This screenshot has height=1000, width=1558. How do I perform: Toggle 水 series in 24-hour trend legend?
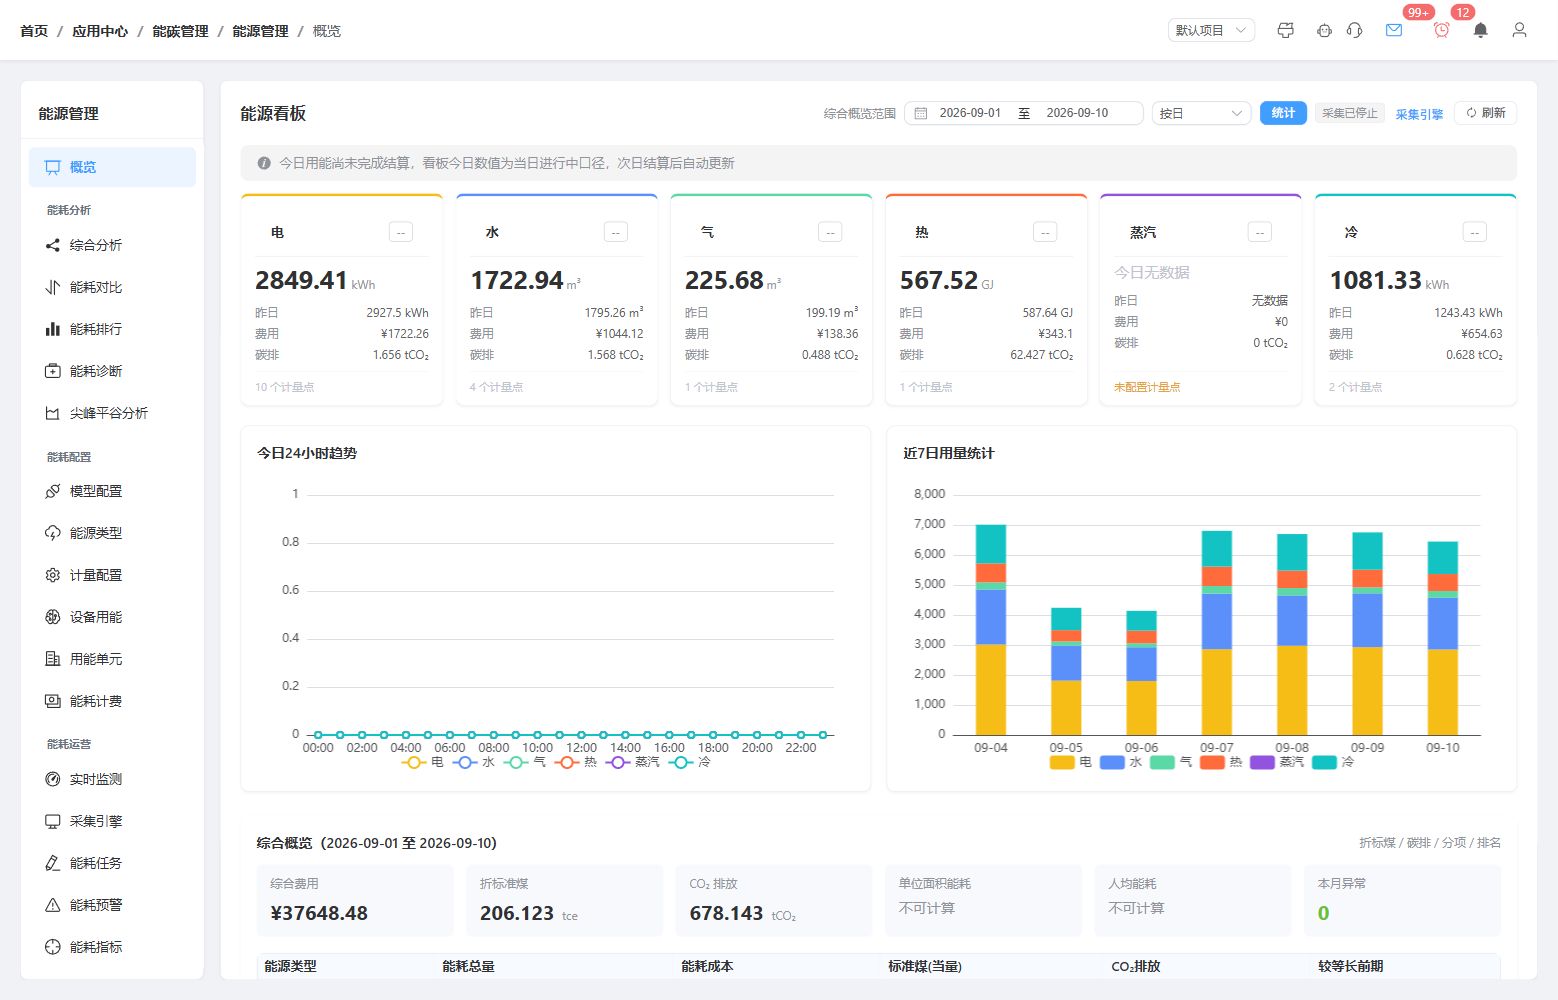click(474, 762)
